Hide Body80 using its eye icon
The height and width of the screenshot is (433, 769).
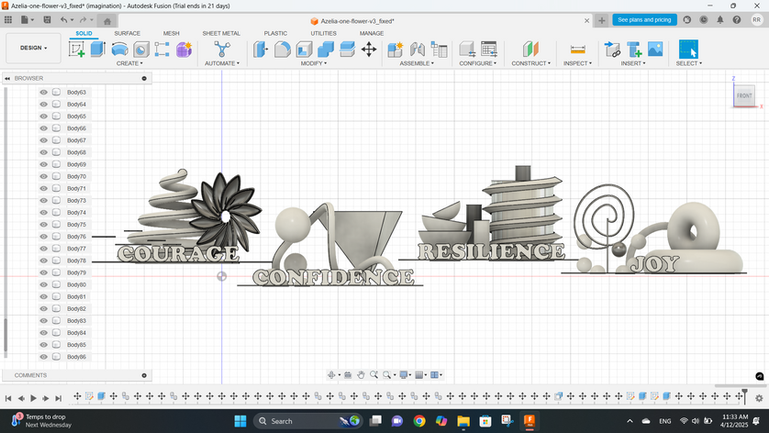pyautogui.click(x=44, y=284)
